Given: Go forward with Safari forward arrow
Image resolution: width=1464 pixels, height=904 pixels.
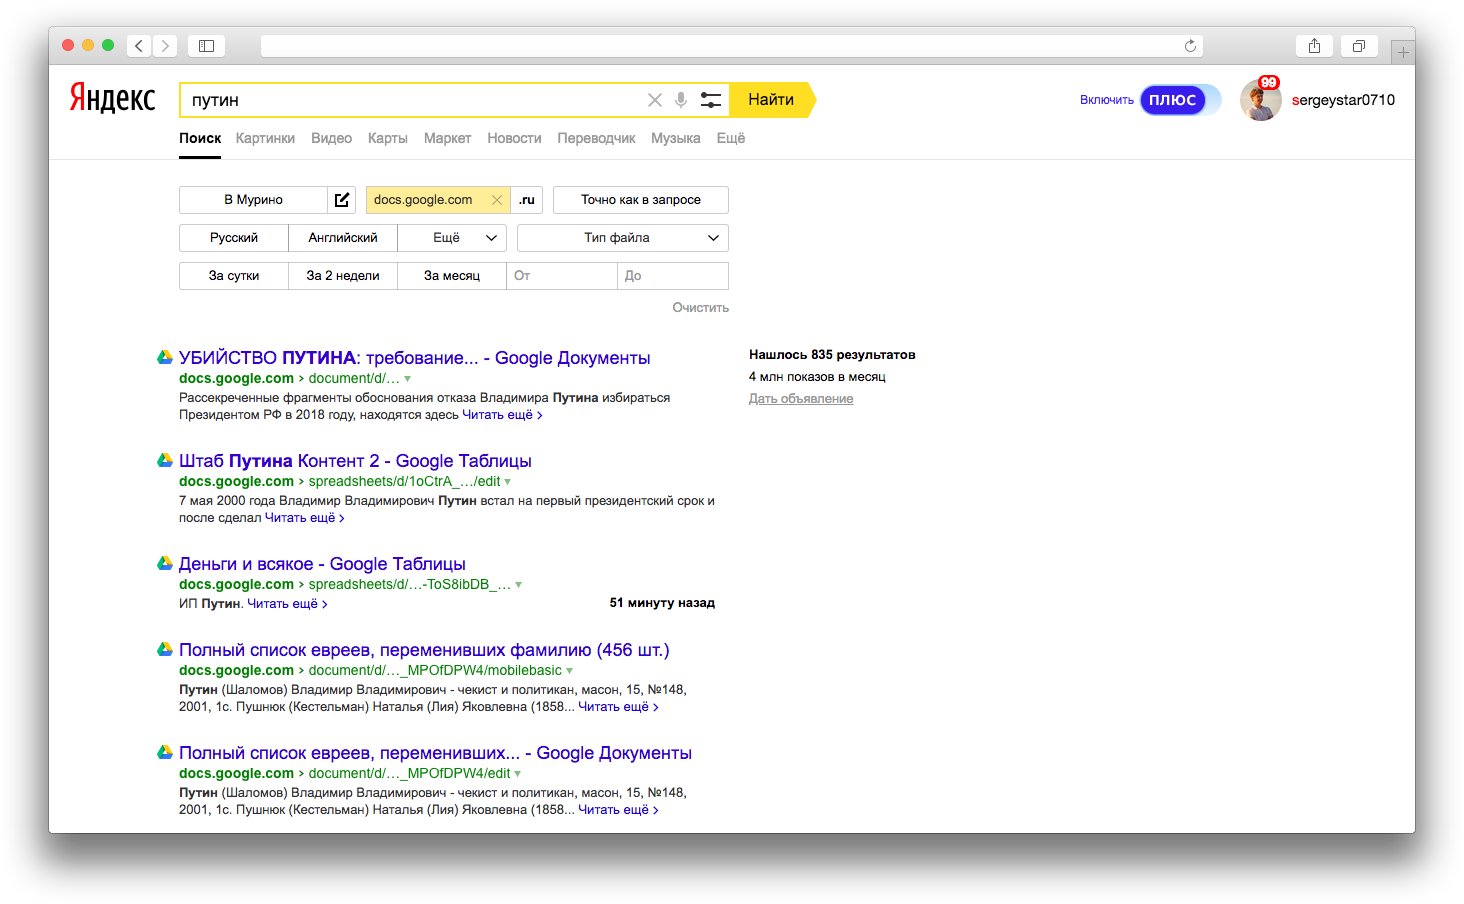Looking at the screenshot, I should tap(165, 46).
